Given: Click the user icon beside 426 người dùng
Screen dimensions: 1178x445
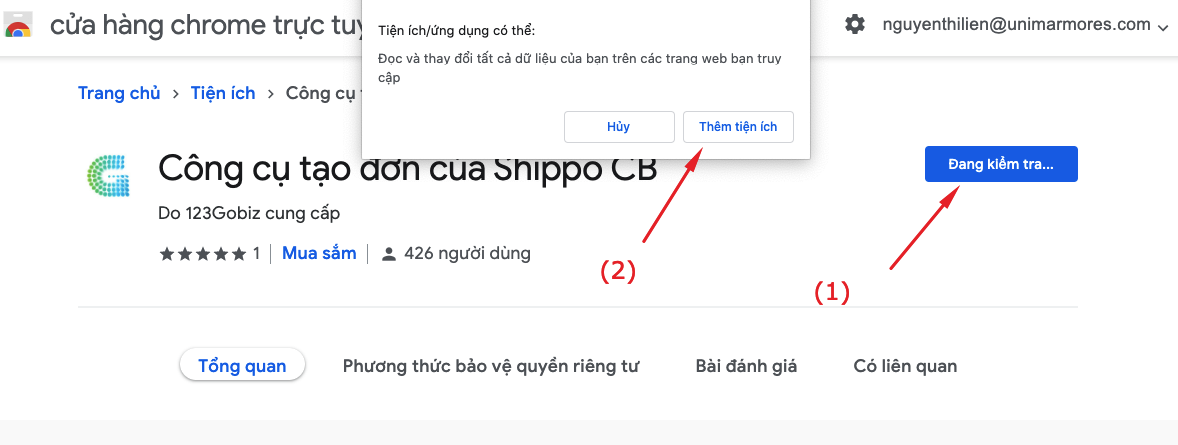Looking at the screenshot, I should 388,254.
